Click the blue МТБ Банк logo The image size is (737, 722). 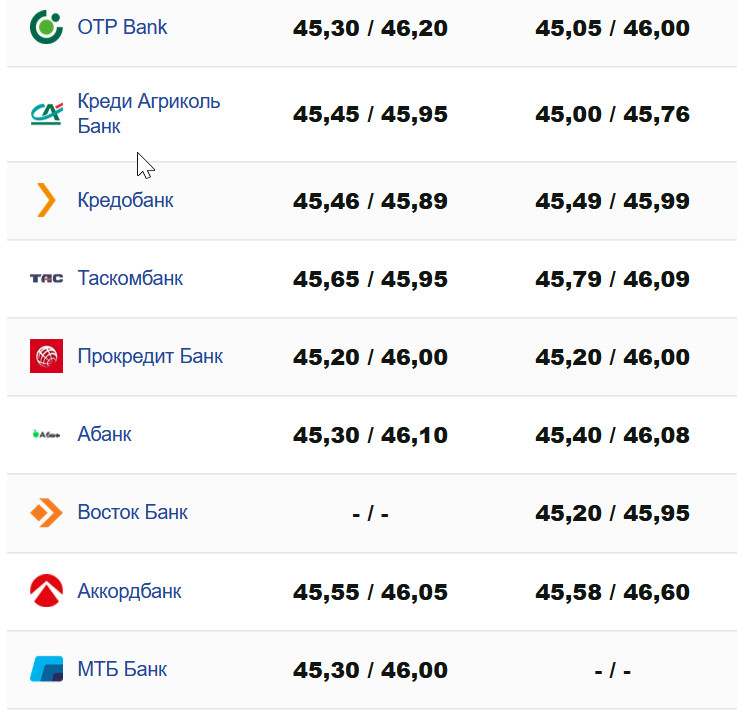[x=46, y=668]
